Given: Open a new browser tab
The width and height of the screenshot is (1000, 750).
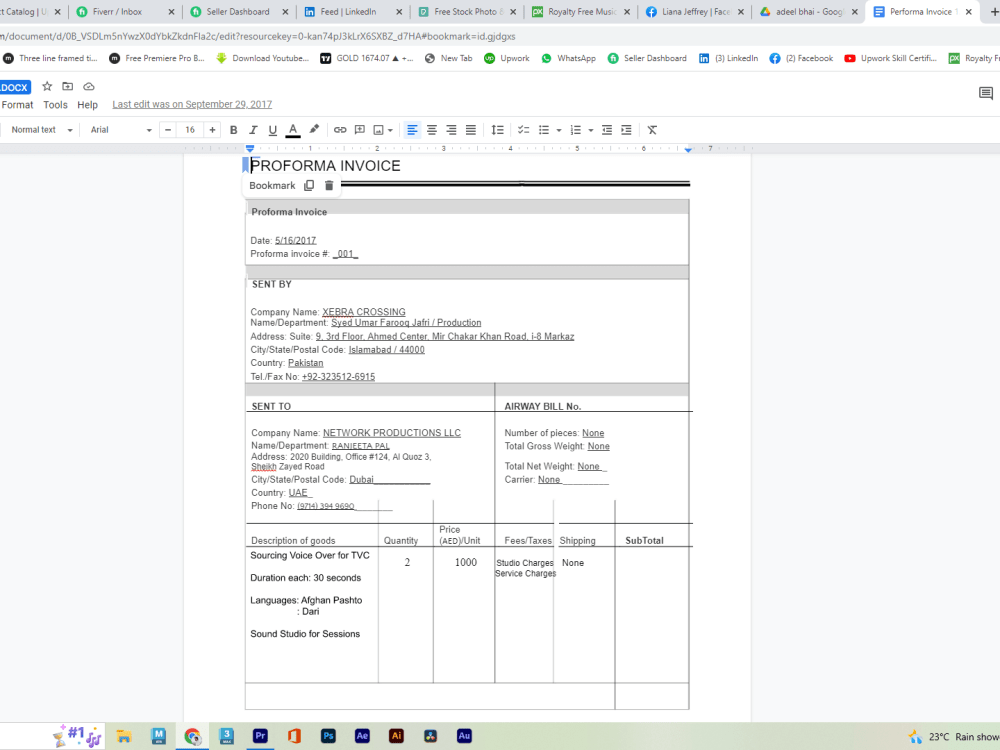Looking at the screenshot, I should pyautogui.click(x=993, y=11).
